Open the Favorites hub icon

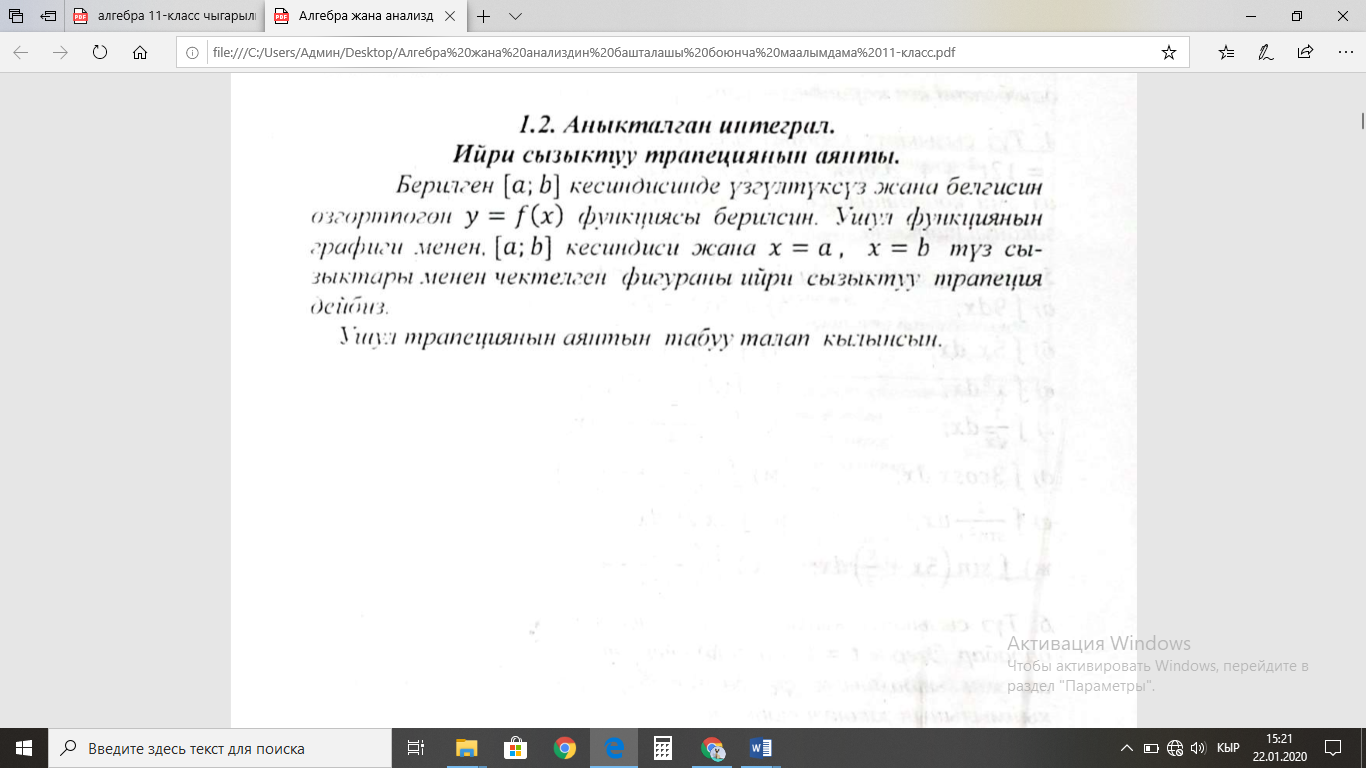point(1226,52)
